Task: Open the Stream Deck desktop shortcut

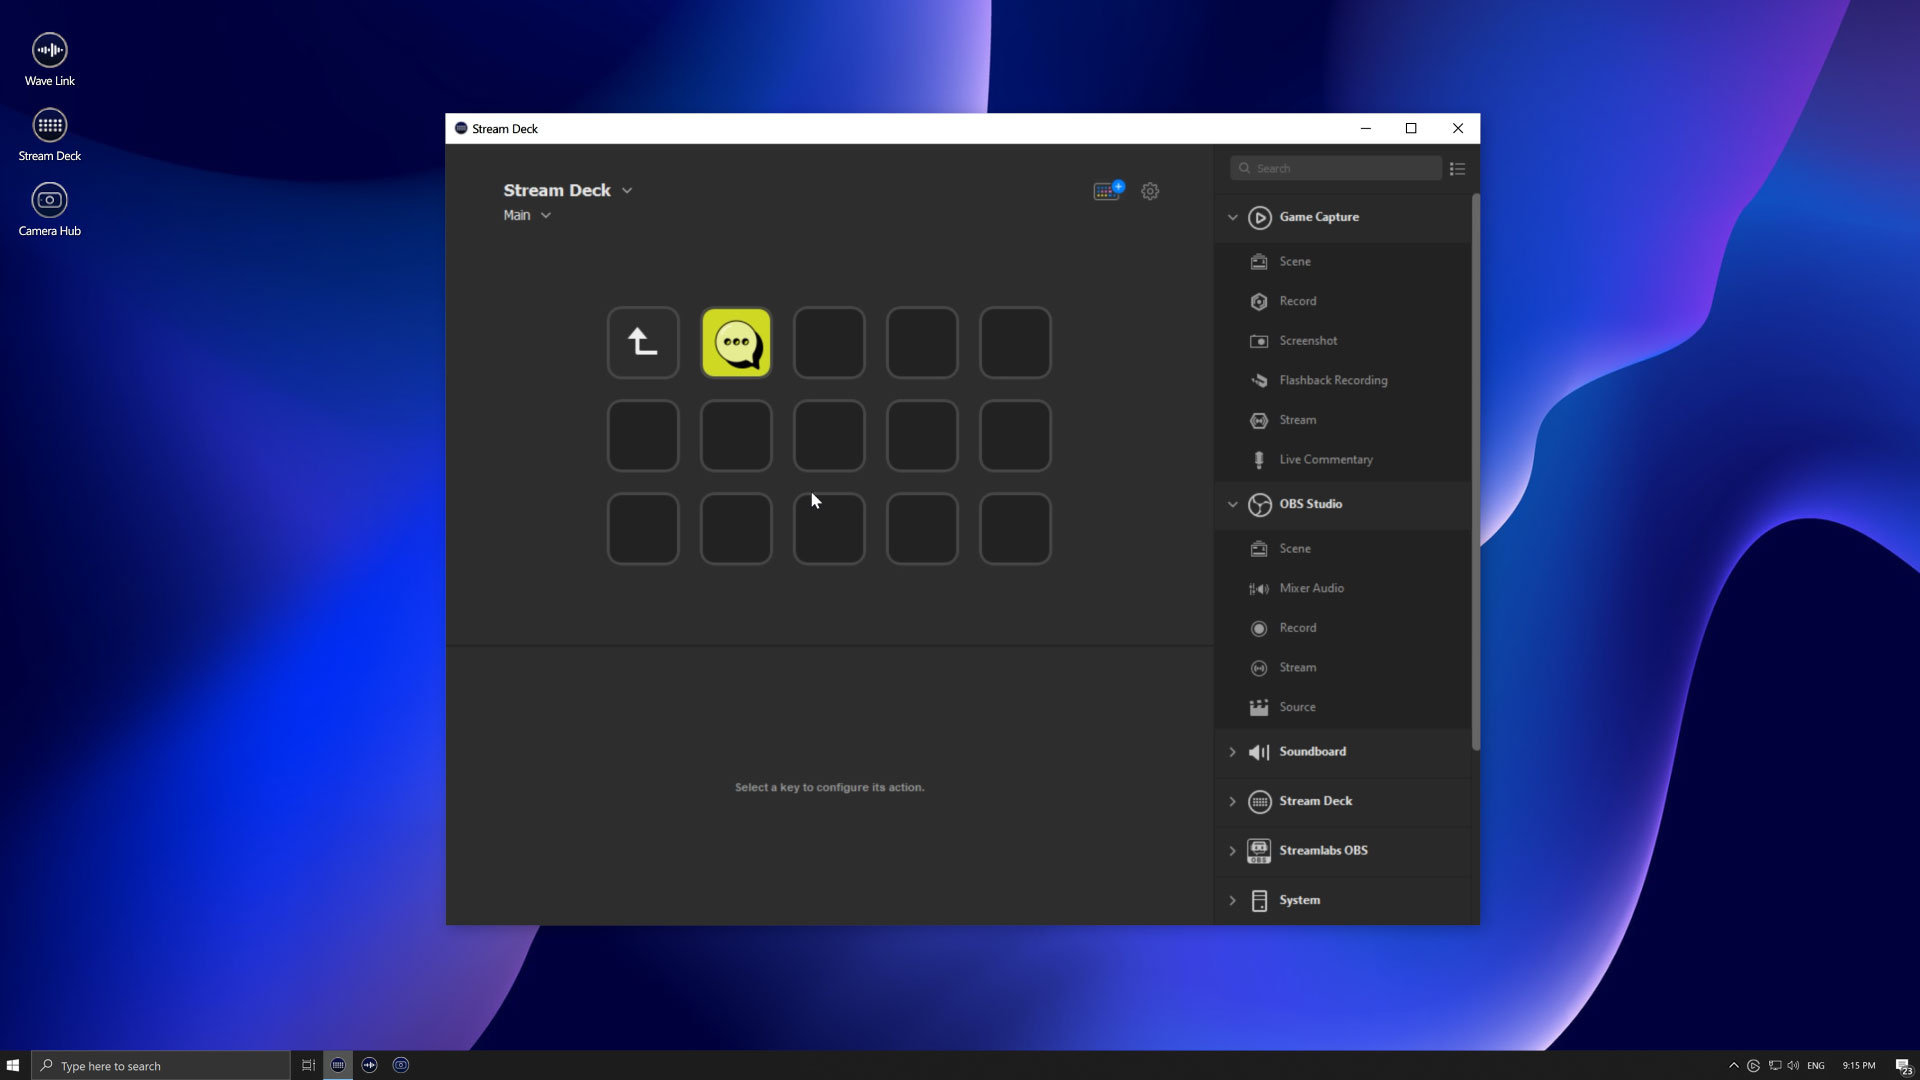Action: 49,136
